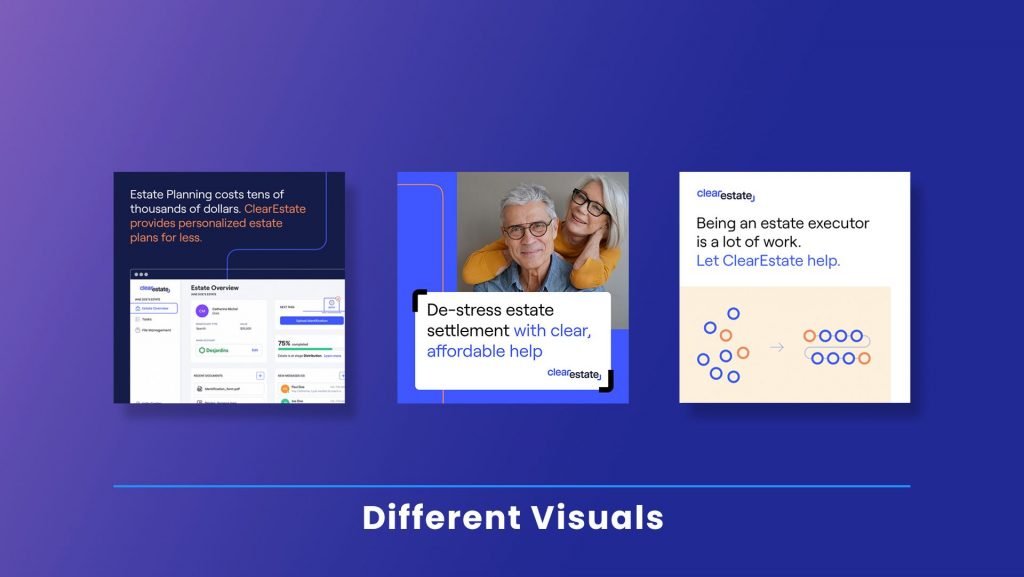The image size is (1024, 577).
Task: Open Tasks in the mockup sidebar
Action: click(144, 319)
